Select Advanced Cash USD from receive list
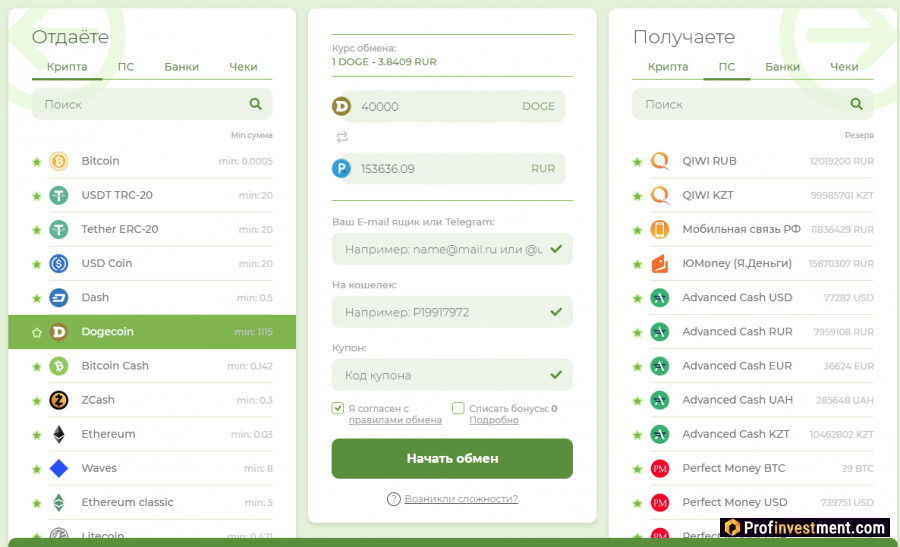The width and height of the screenshot is (900, 547). [x=737, y=298]
